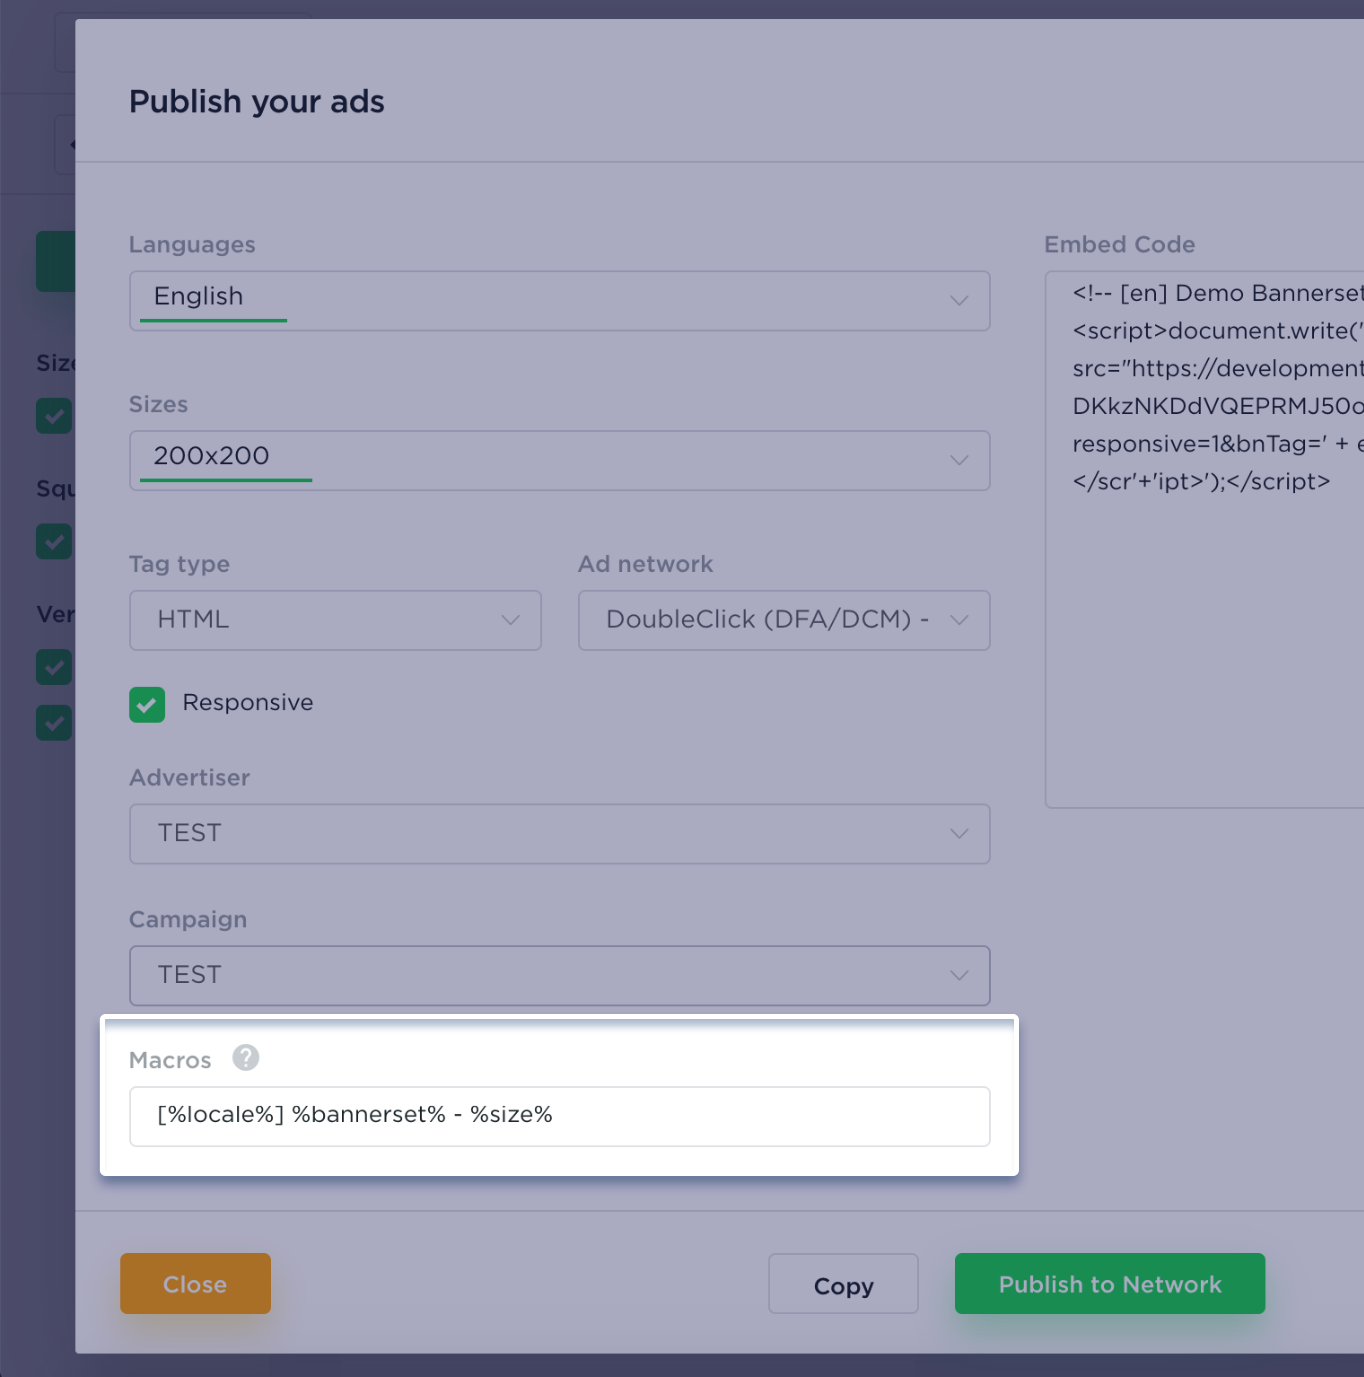The width and height of the screenshot is (1364, 1377).
Task: Click into the Macros input field
Action: (559, 1116)
